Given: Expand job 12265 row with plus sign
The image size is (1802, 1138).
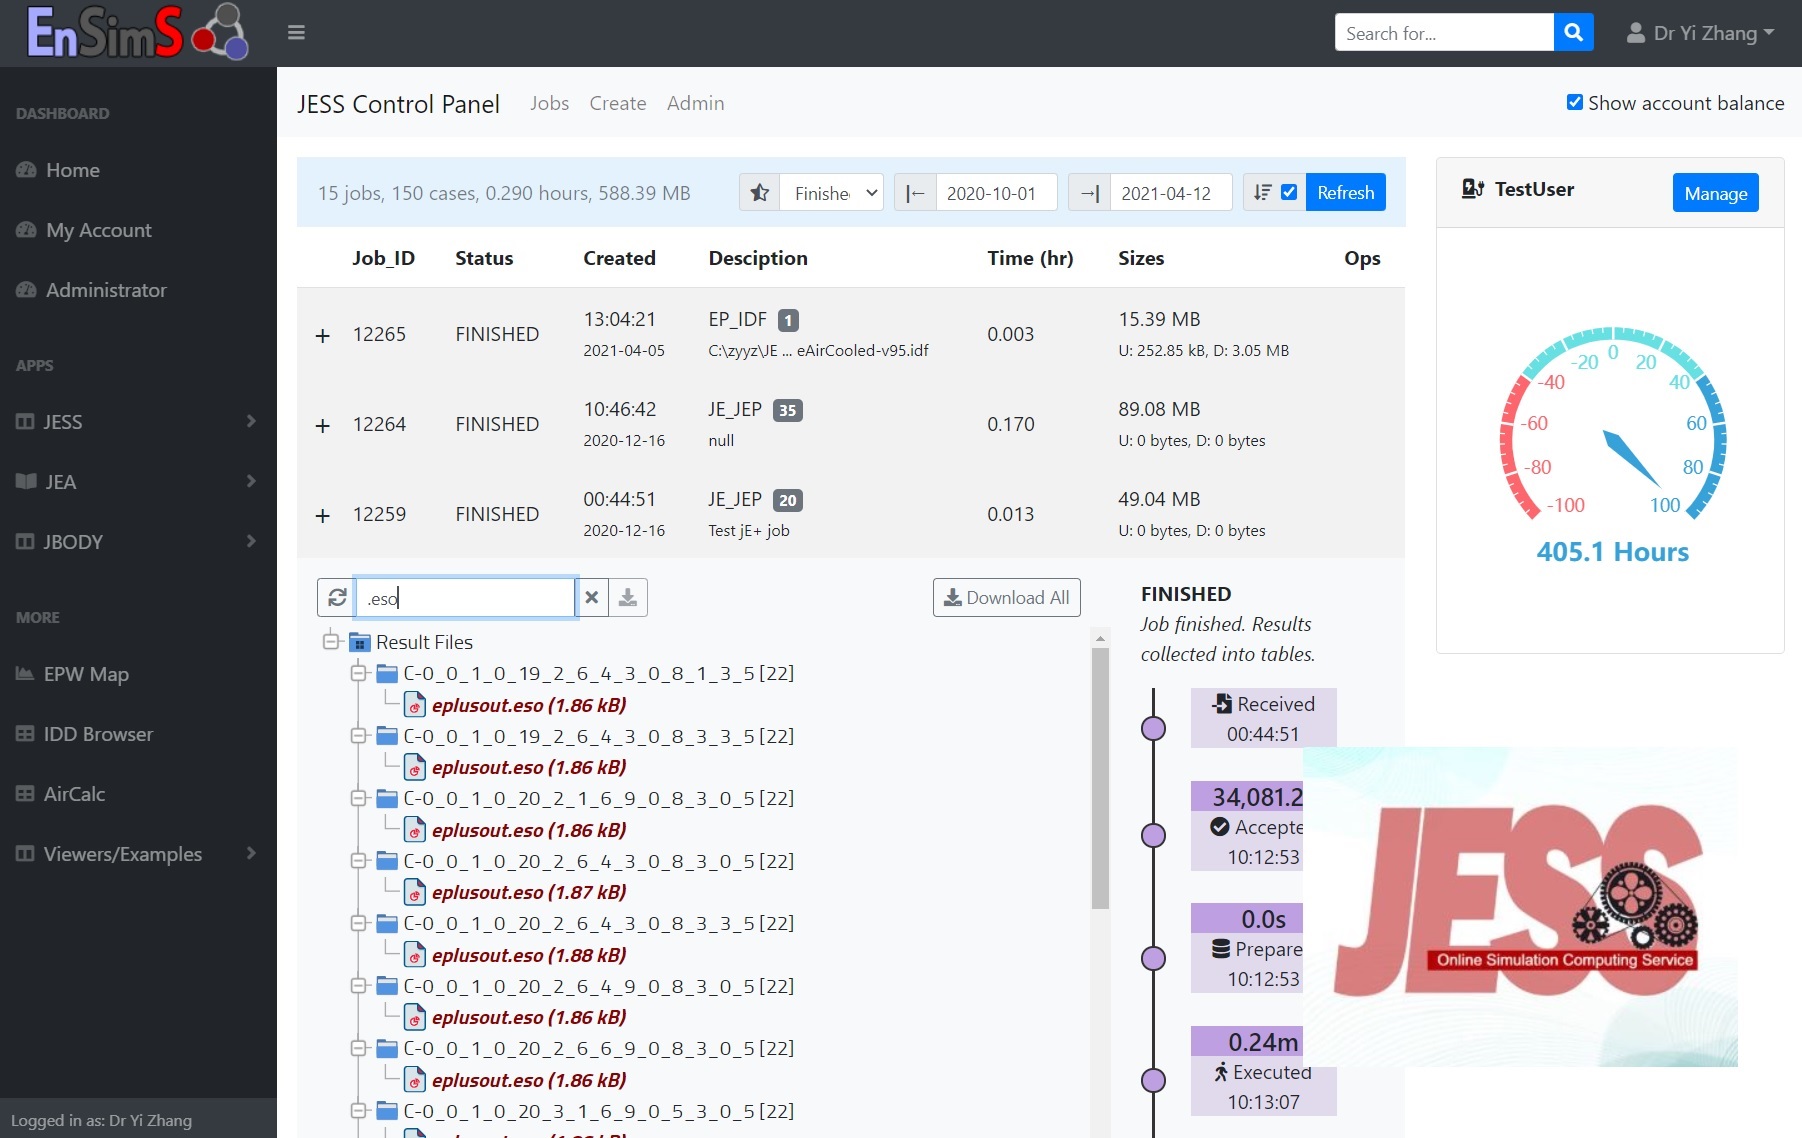Looking at the screenshot, I should pos(322,336).
